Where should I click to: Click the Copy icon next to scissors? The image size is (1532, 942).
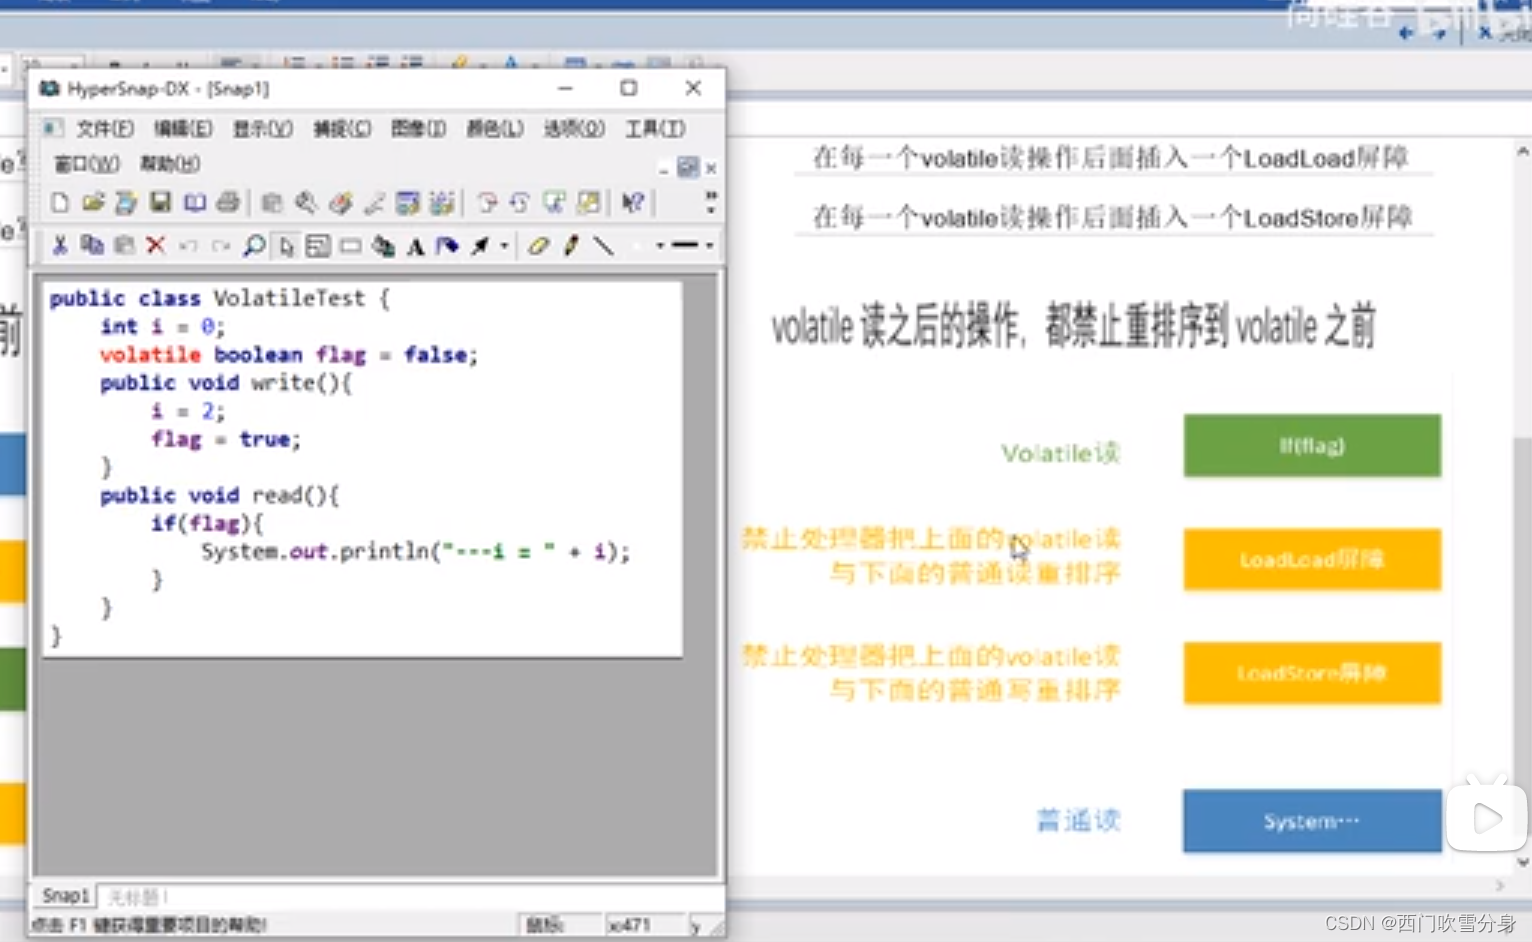coord(92,245)
